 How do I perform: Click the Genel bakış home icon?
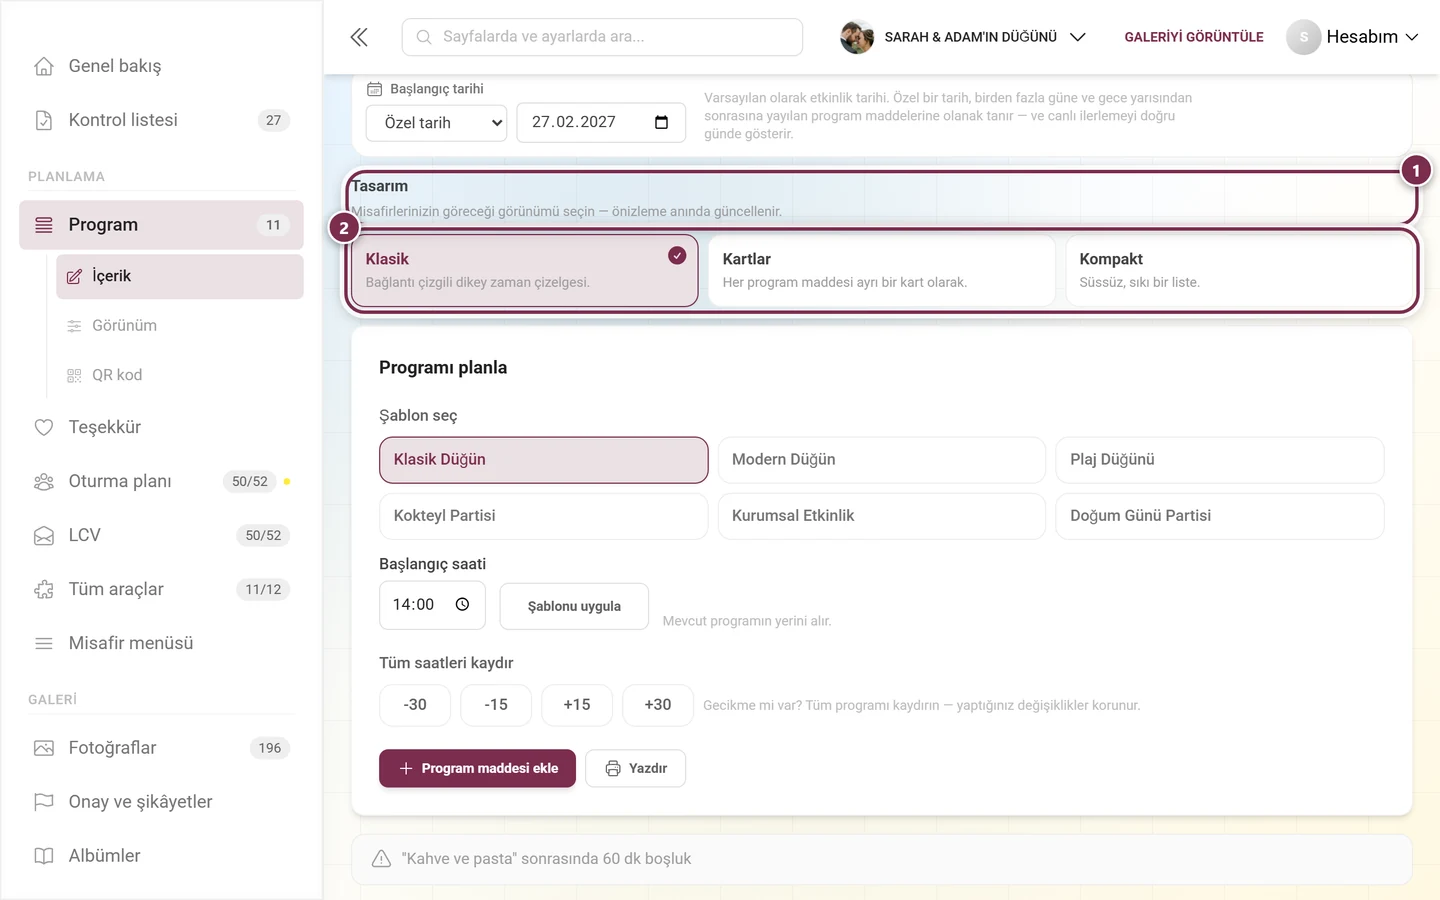[x=44, y=66]
